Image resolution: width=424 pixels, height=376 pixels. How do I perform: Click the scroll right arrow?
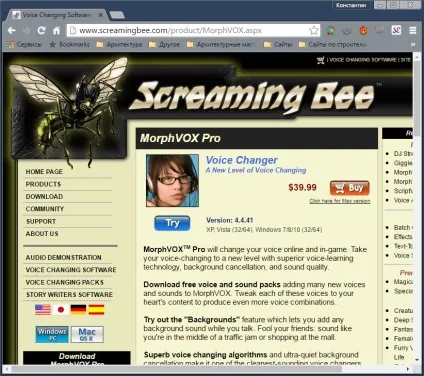coord(408,369)
